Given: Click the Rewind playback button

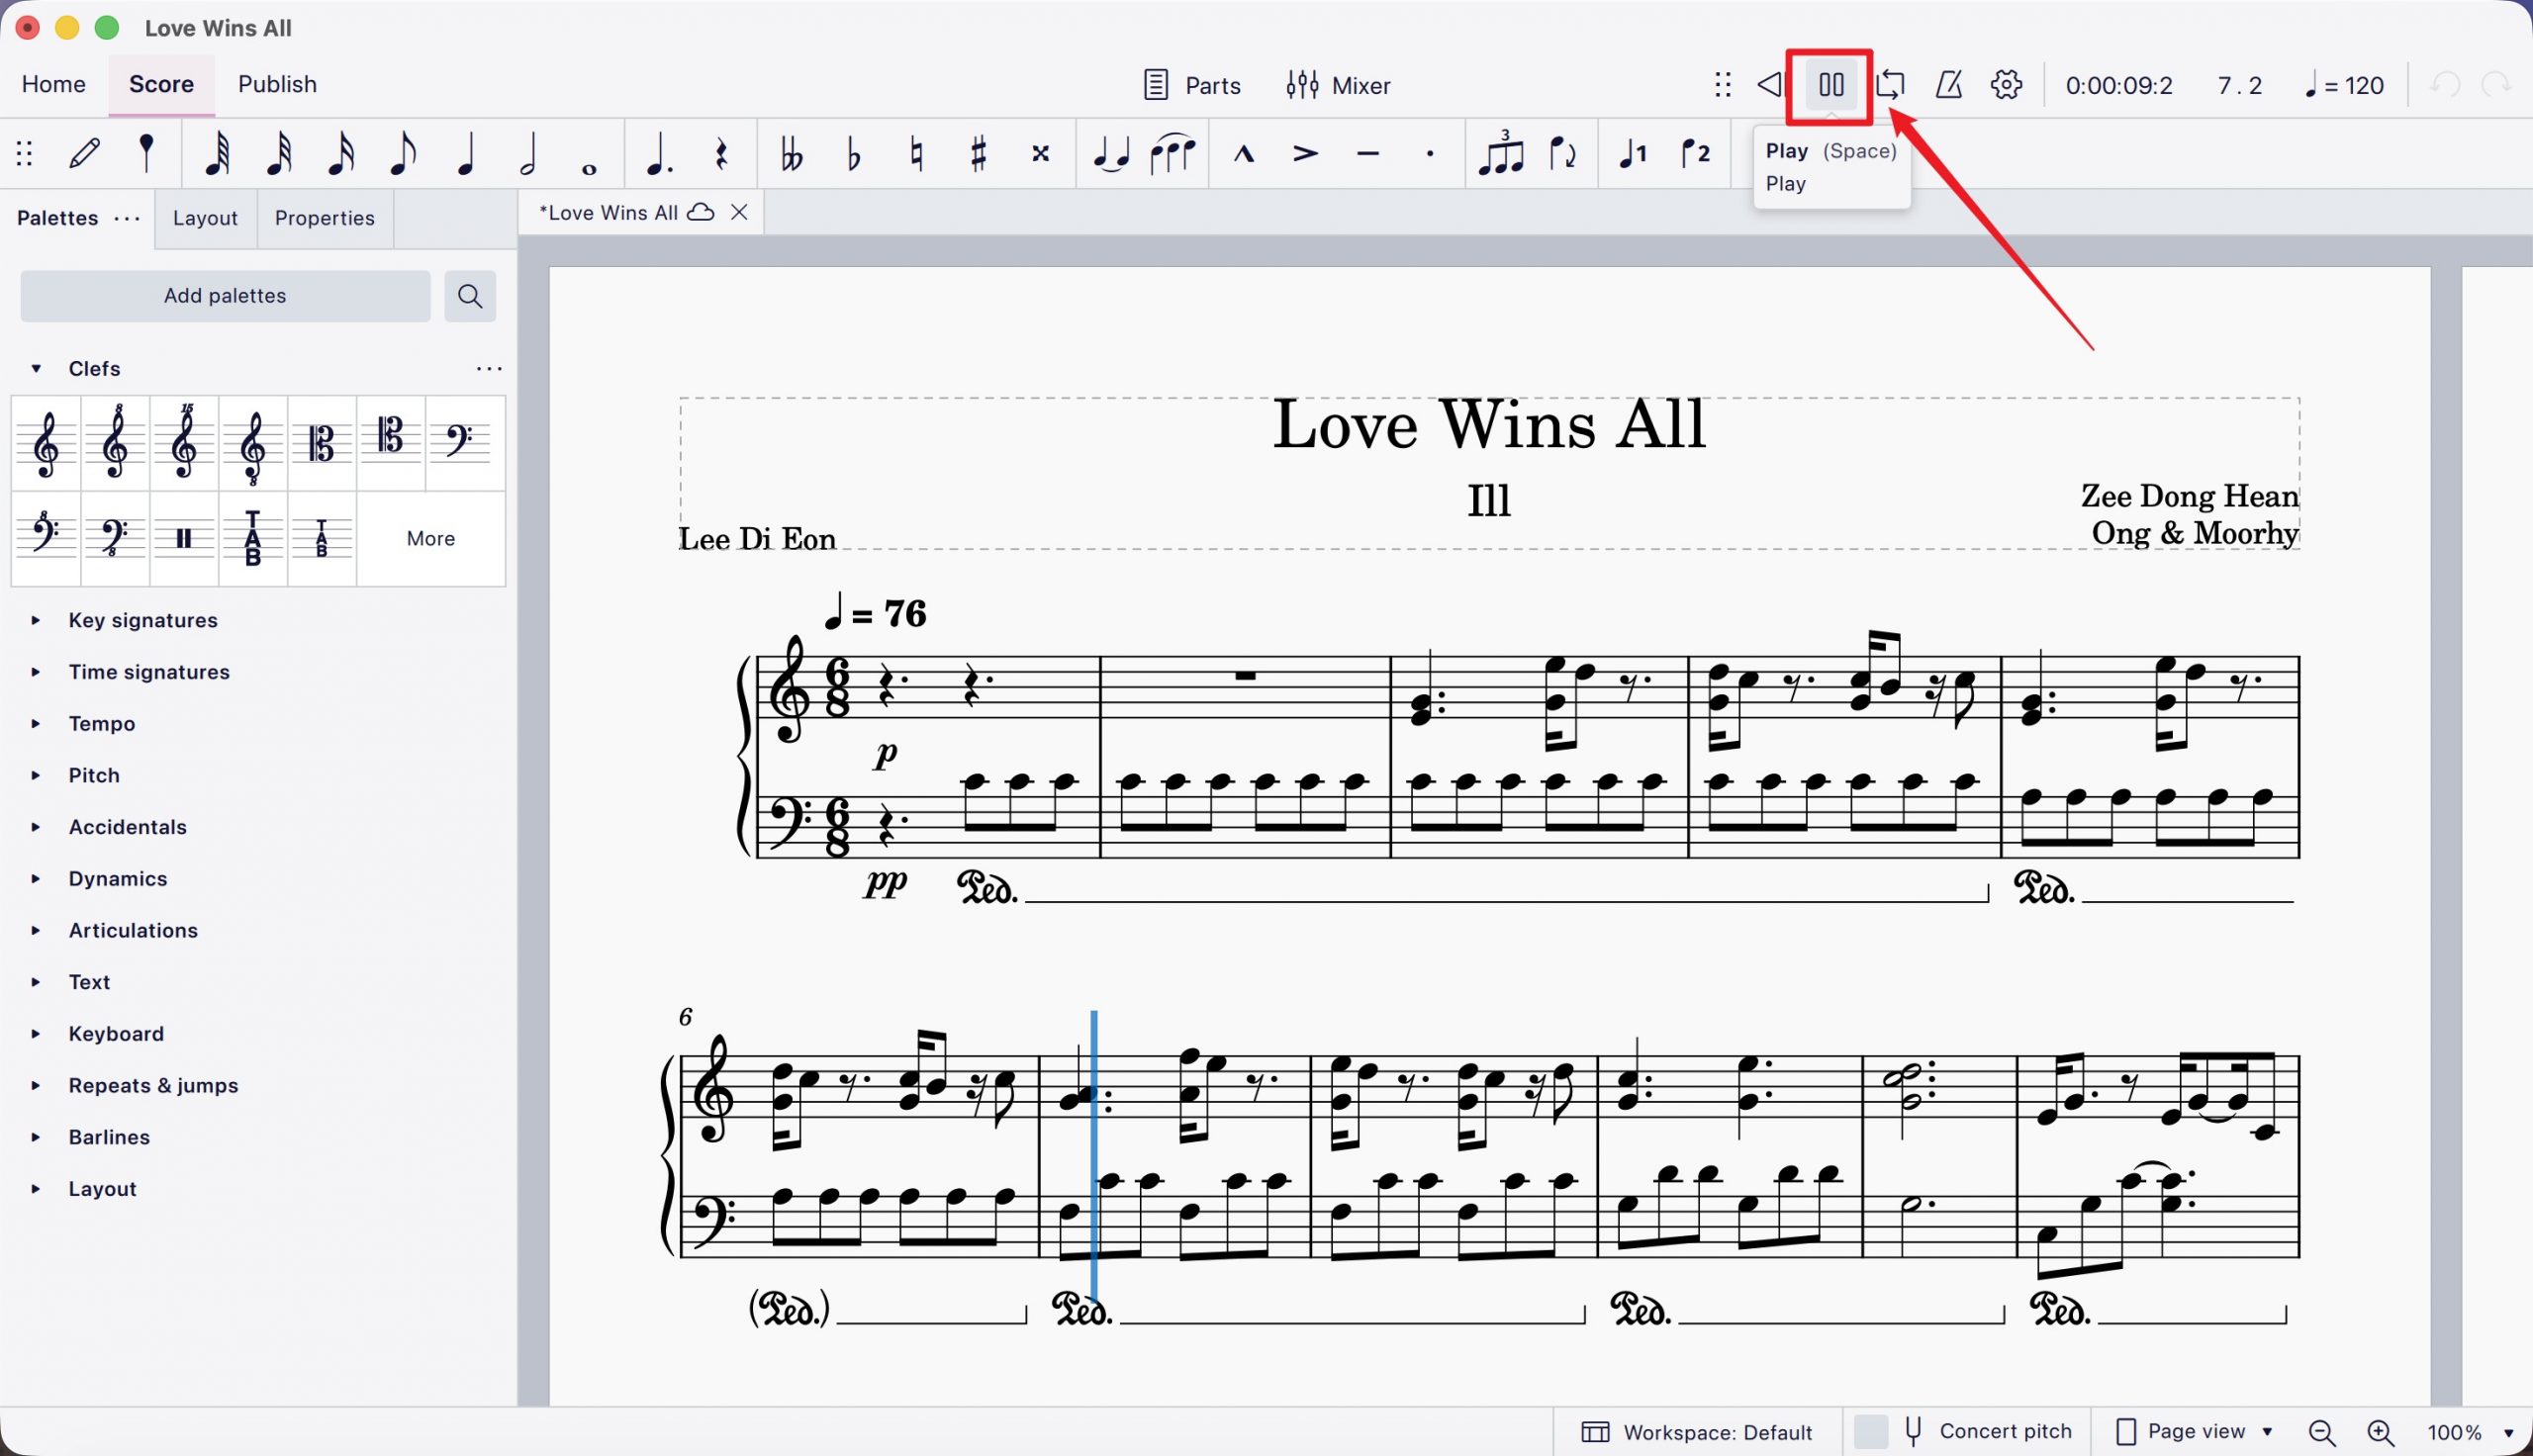Looking at the screenshot, I should click(x=1769, y=85).
